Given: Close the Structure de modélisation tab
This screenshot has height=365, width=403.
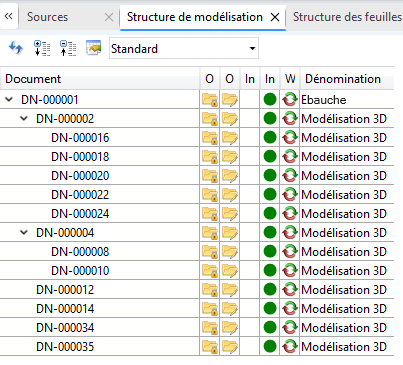Looking at the screenshot, I should [275, 17].
